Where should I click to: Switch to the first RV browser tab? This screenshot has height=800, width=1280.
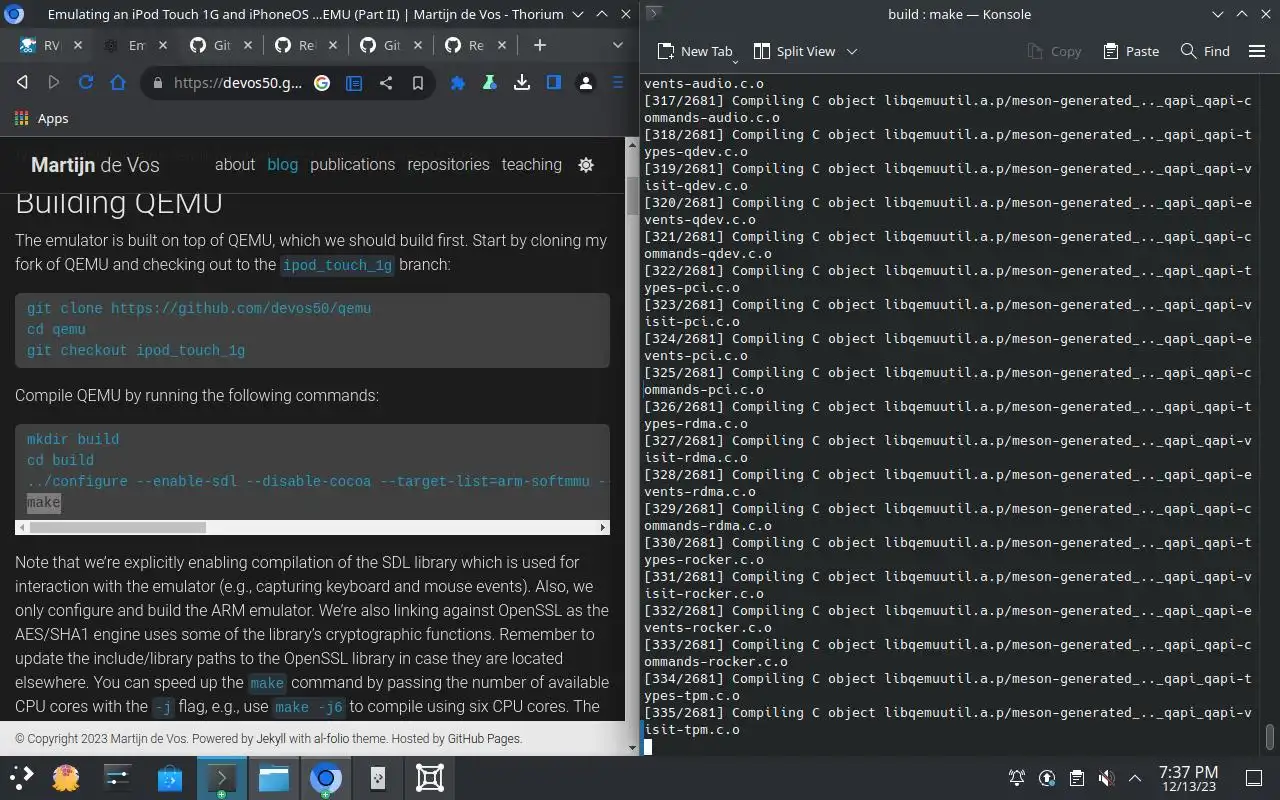tap(40, 45)
